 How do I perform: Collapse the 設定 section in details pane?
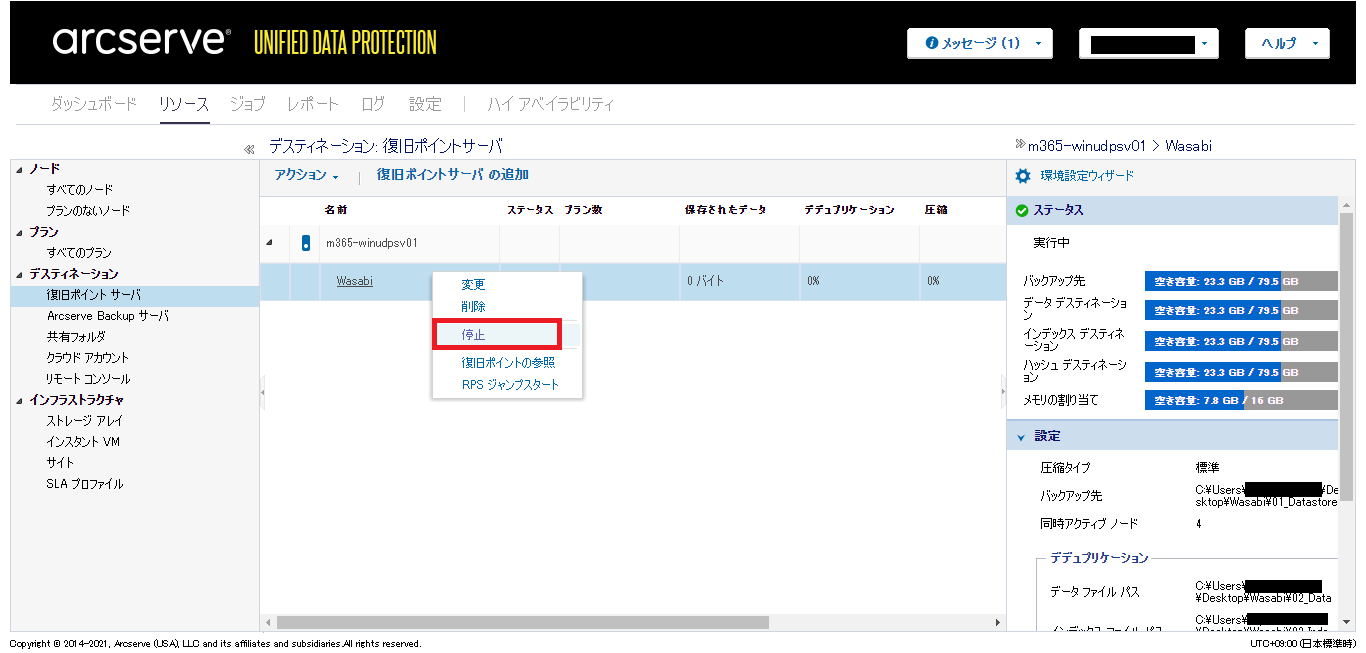click(1021, 437)
